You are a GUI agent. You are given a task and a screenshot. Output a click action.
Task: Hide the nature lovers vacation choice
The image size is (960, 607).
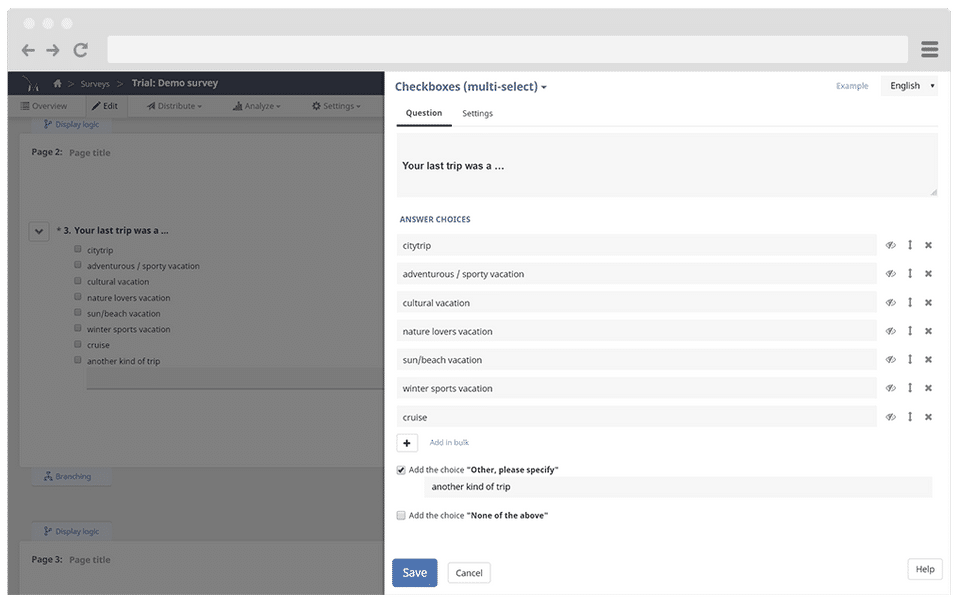891,331
